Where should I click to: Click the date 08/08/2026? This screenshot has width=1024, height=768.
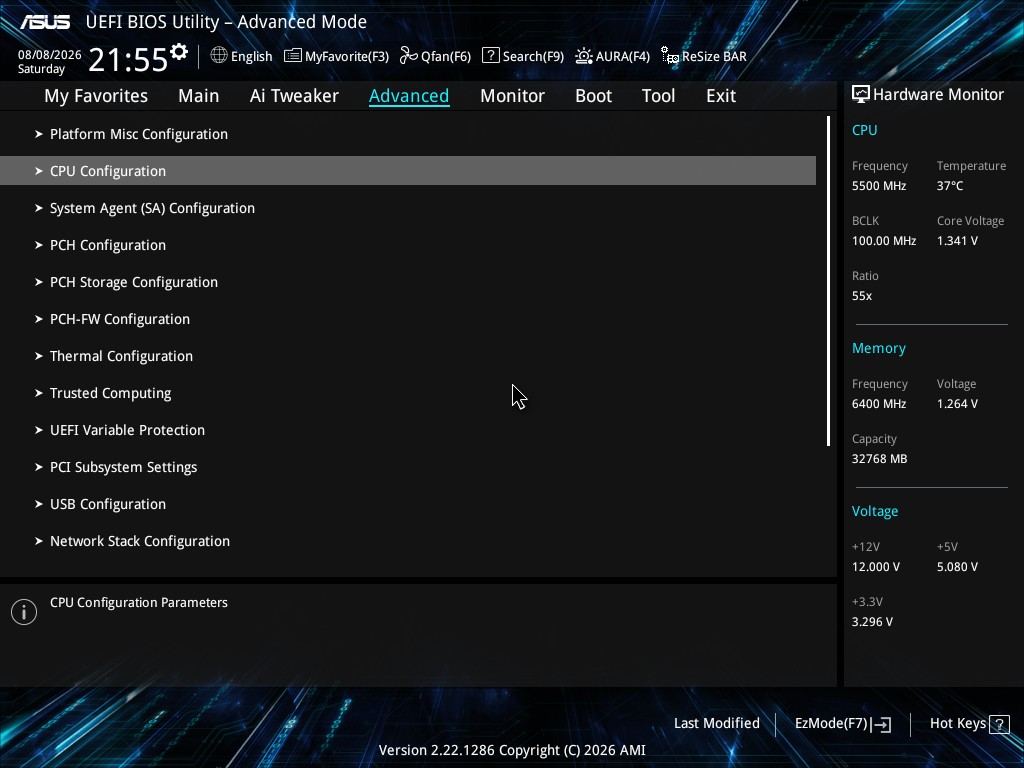click(x=50, y=55)
